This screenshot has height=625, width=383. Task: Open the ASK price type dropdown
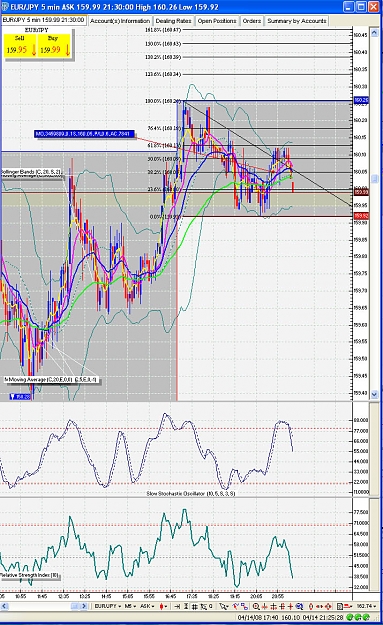click(x=147, y=606)
